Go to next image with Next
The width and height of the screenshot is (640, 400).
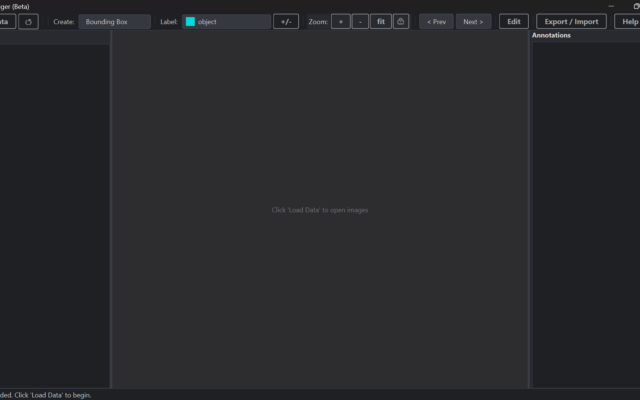(x=473, y=22)
